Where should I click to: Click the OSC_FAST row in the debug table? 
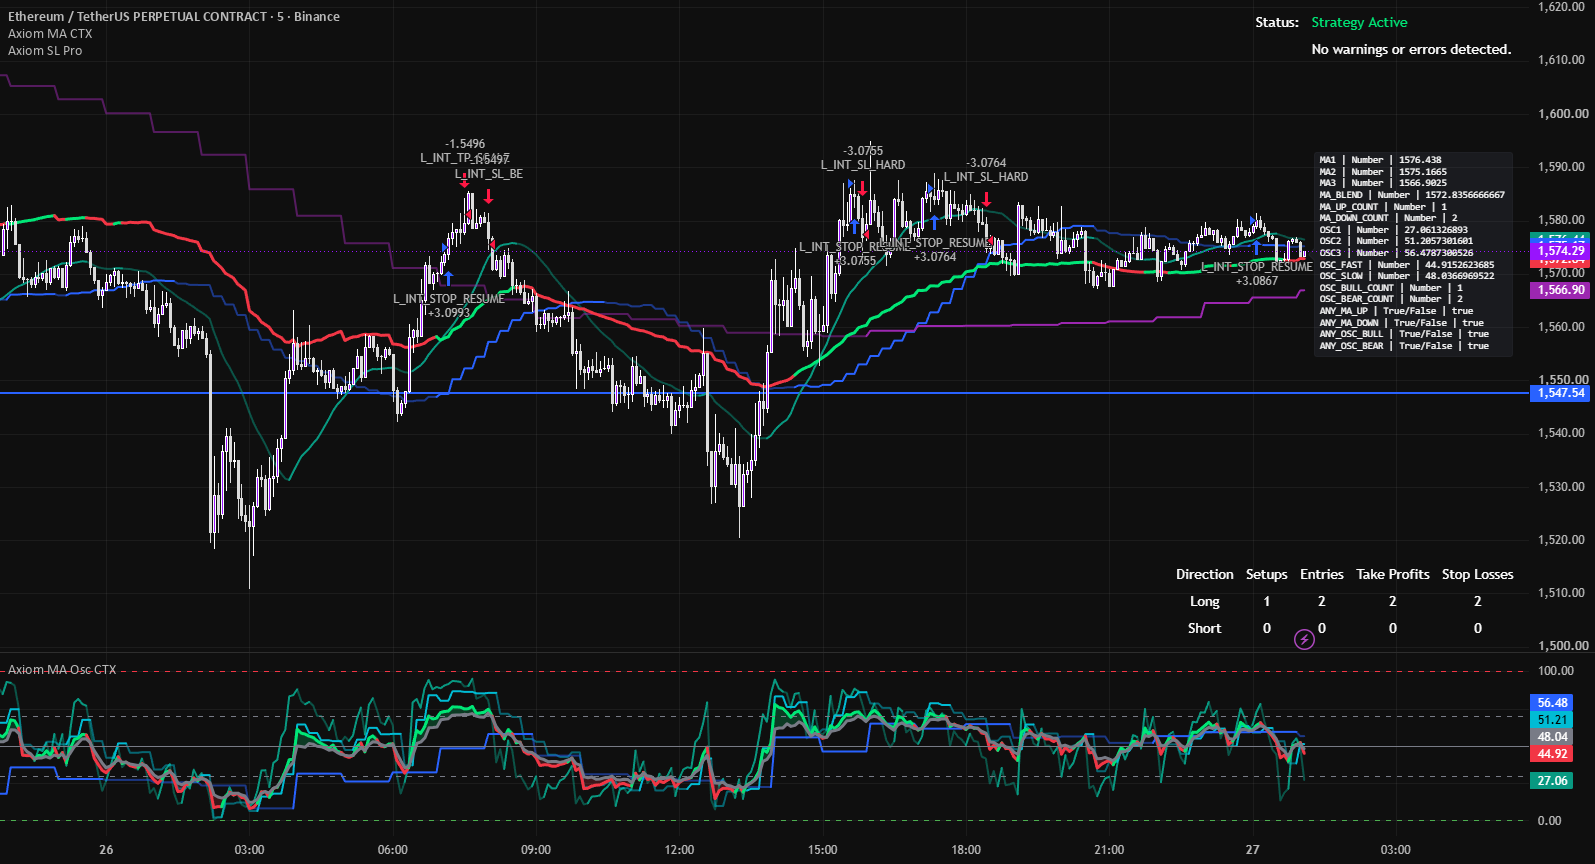point(1407,265)
